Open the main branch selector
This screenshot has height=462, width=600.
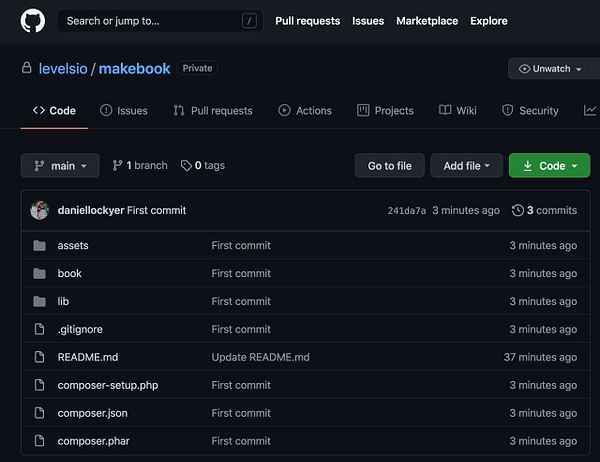coord(60,165)
